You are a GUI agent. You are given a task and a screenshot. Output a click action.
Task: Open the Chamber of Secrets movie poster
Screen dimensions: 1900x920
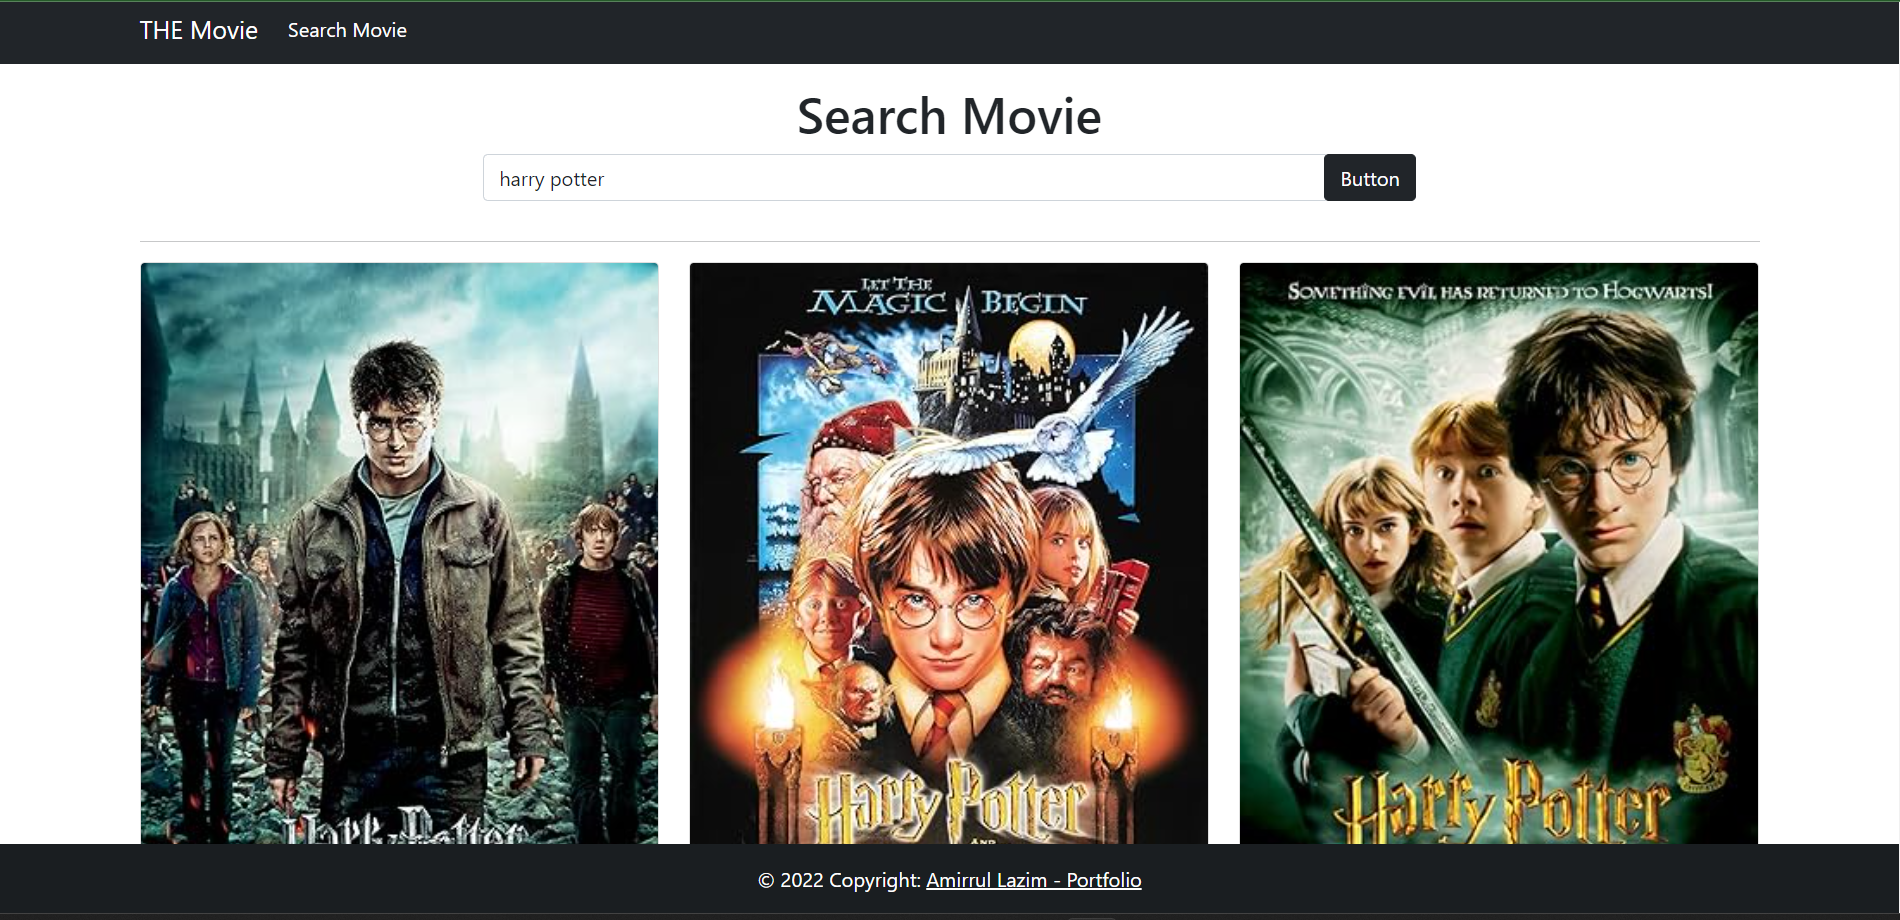1498,550
